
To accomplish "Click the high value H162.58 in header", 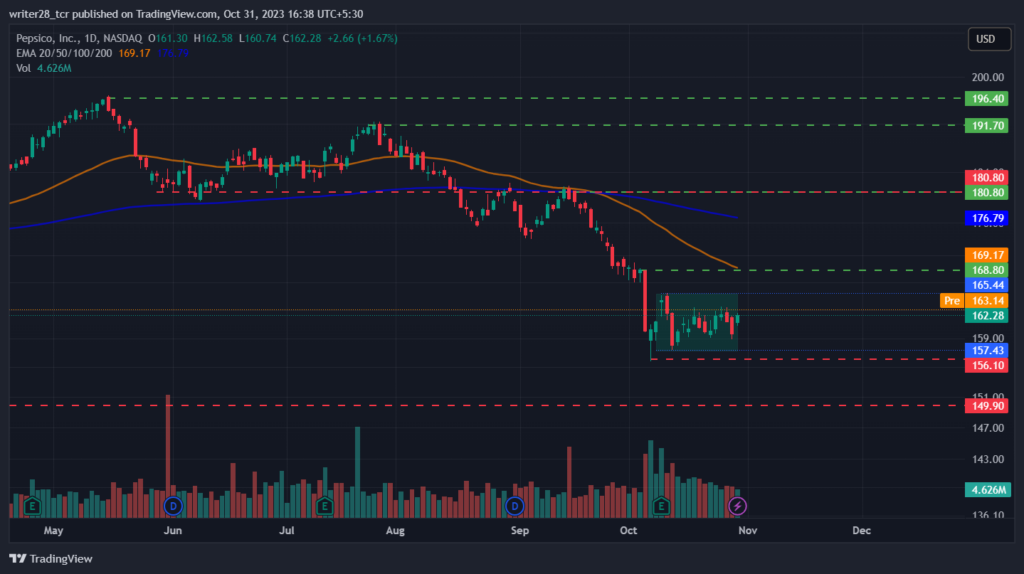I will coord(213,39).
